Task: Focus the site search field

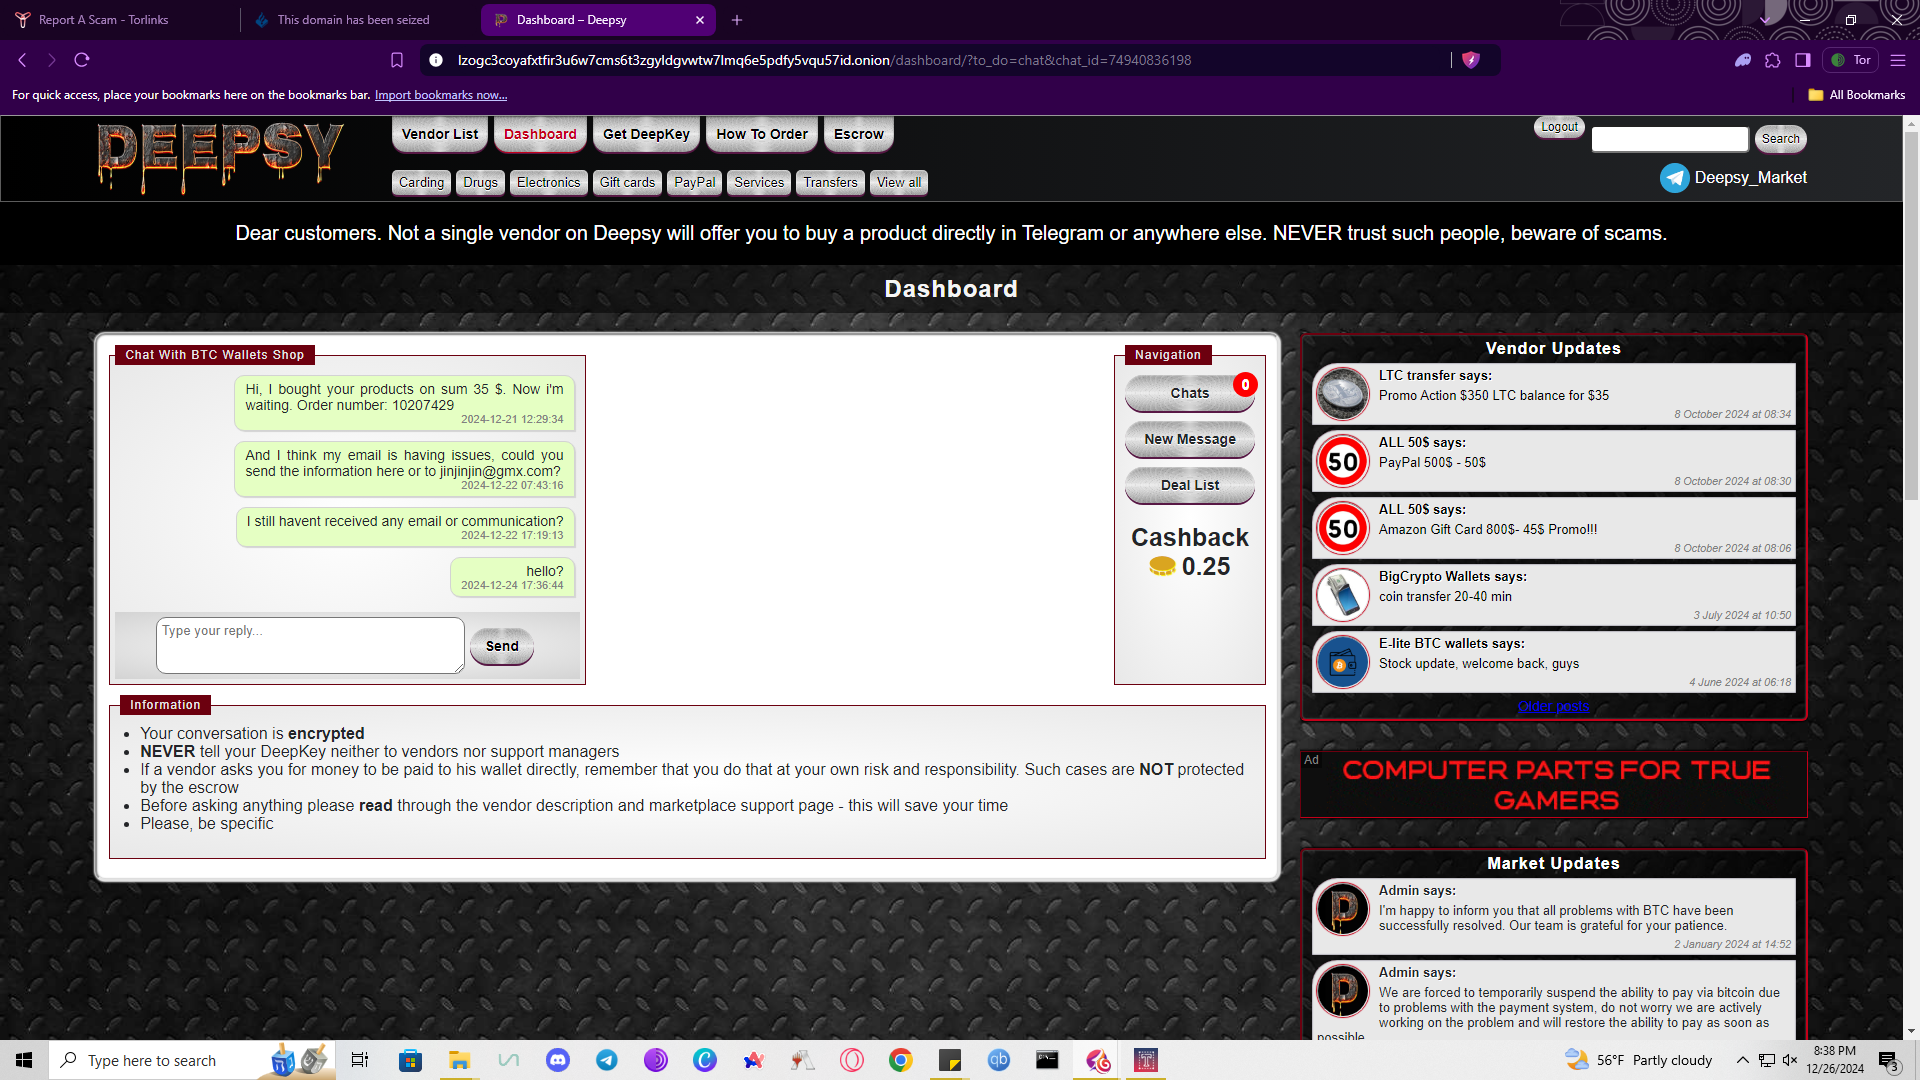Action: click(1670, 139)
